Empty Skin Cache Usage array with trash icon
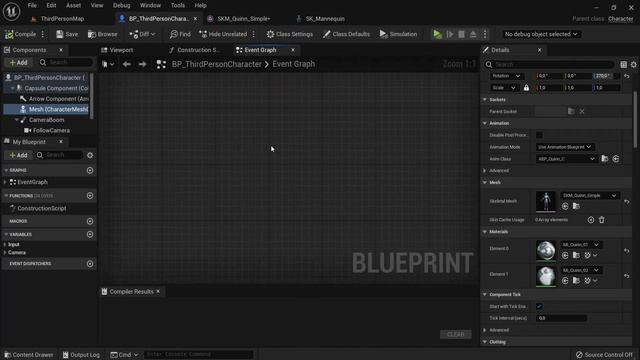The image size is (640, 360). pyautogui.click(x=602, y=220)
